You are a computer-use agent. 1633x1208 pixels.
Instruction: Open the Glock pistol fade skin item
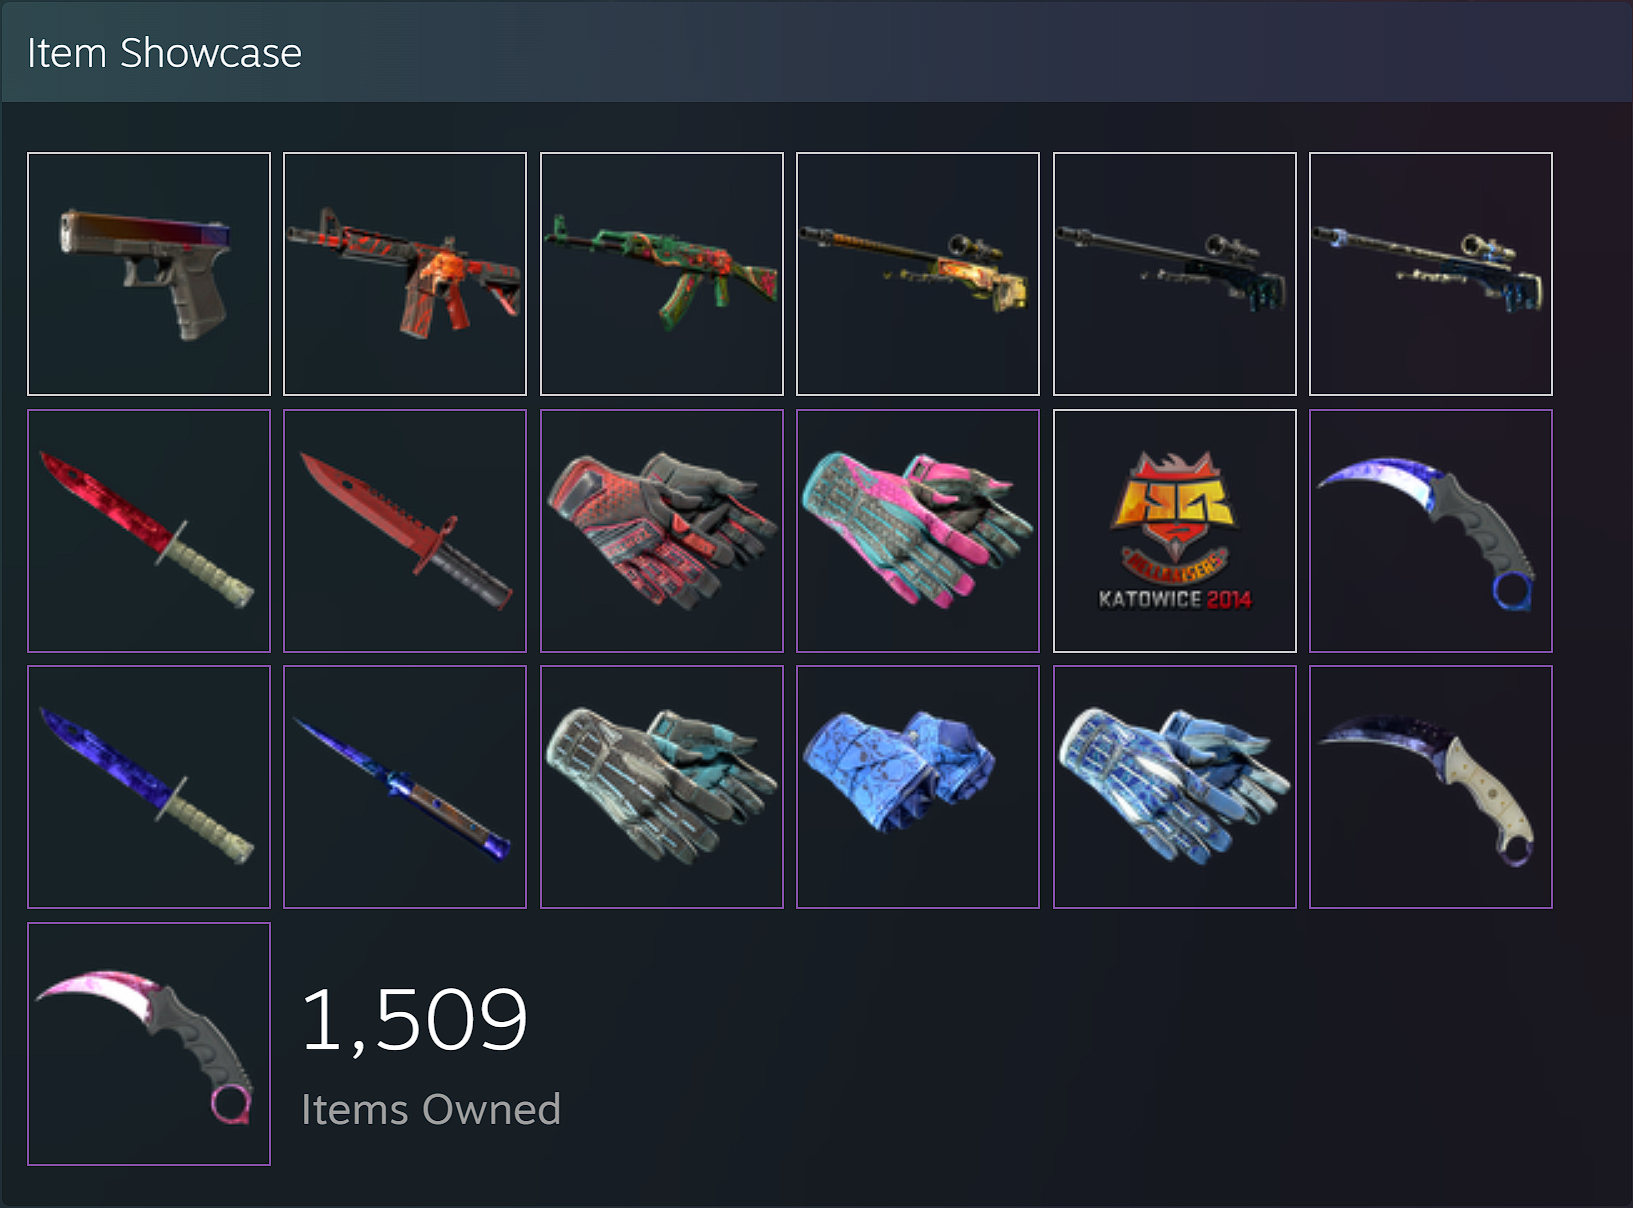(x=149, y=274)
